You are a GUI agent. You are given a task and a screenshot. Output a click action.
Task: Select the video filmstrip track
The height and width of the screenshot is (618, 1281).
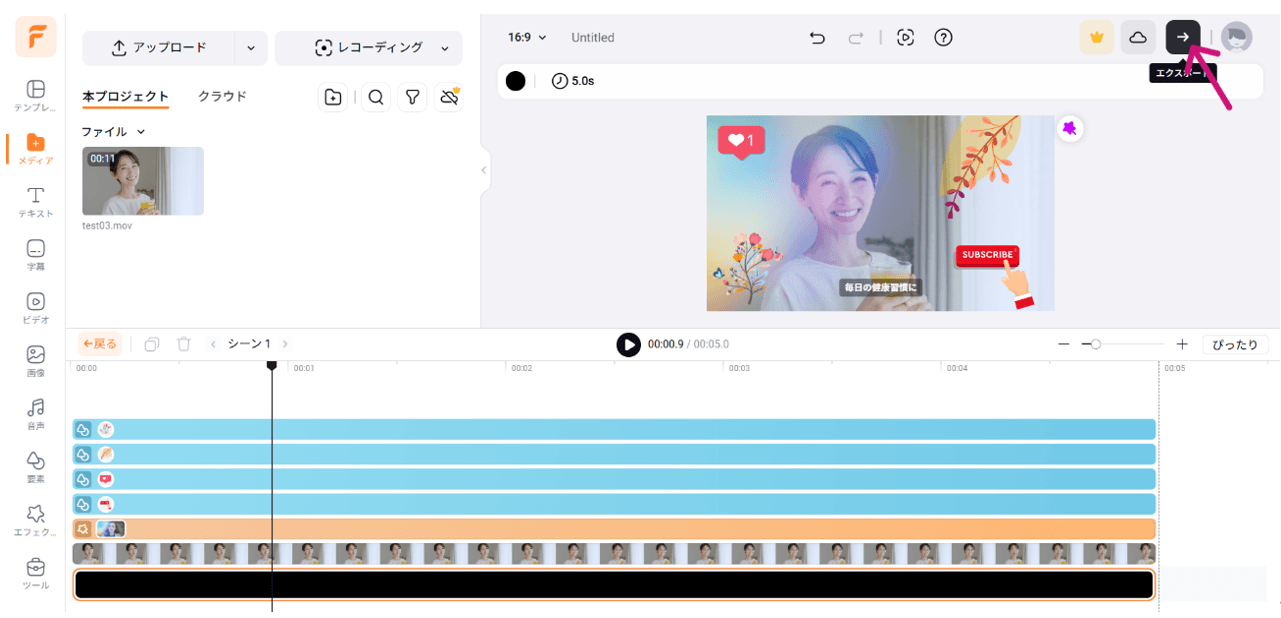point(614,553)
